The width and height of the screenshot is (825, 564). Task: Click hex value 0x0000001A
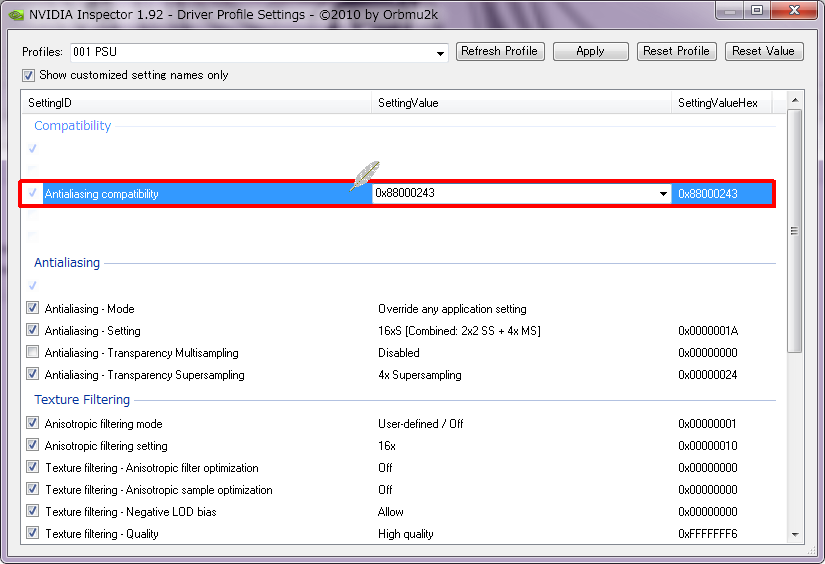coord(708,331)
